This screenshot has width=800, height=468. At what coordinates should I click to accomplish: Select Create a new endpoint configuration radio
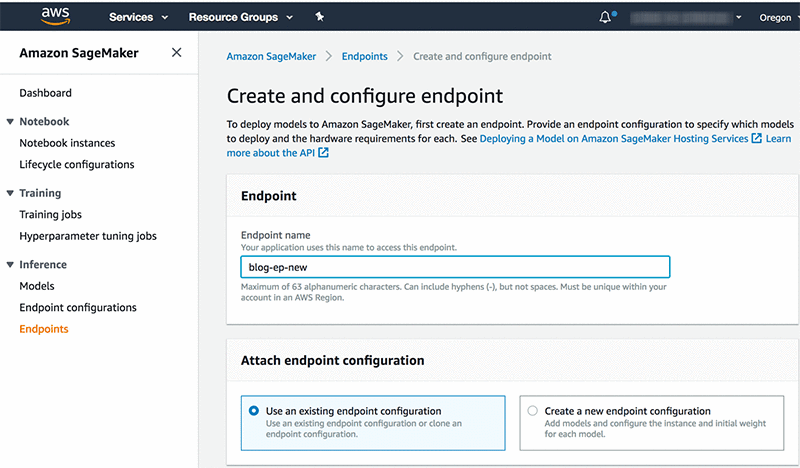point(532,411)
